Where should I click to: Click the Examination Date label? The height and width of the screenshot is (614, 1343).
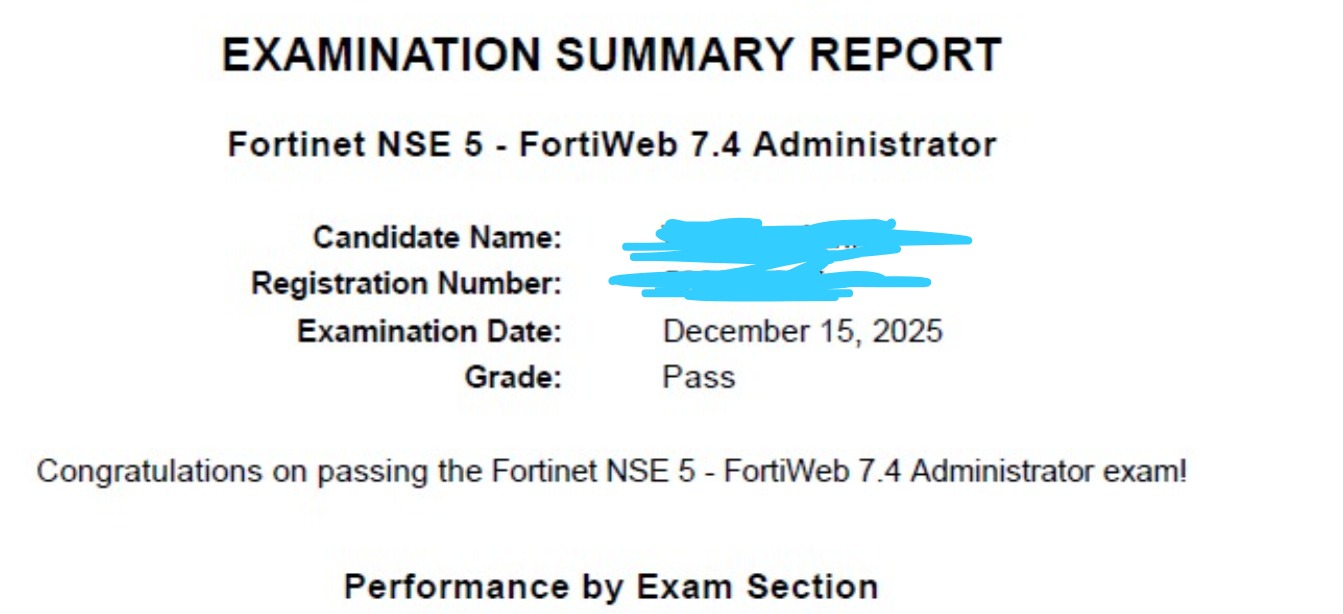click(x=429, y=331)
